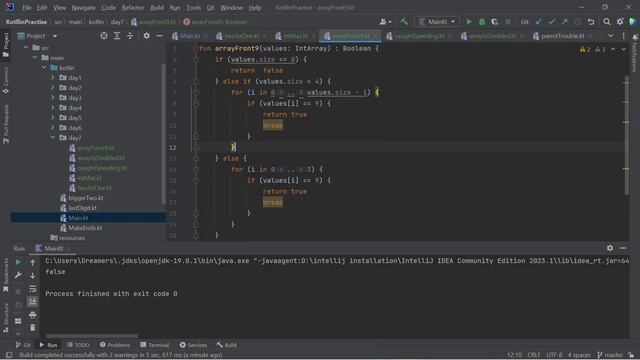Expand the day5 folder
Image resolution: width=640 pixels, height=360 pixels.
point(53,118)
